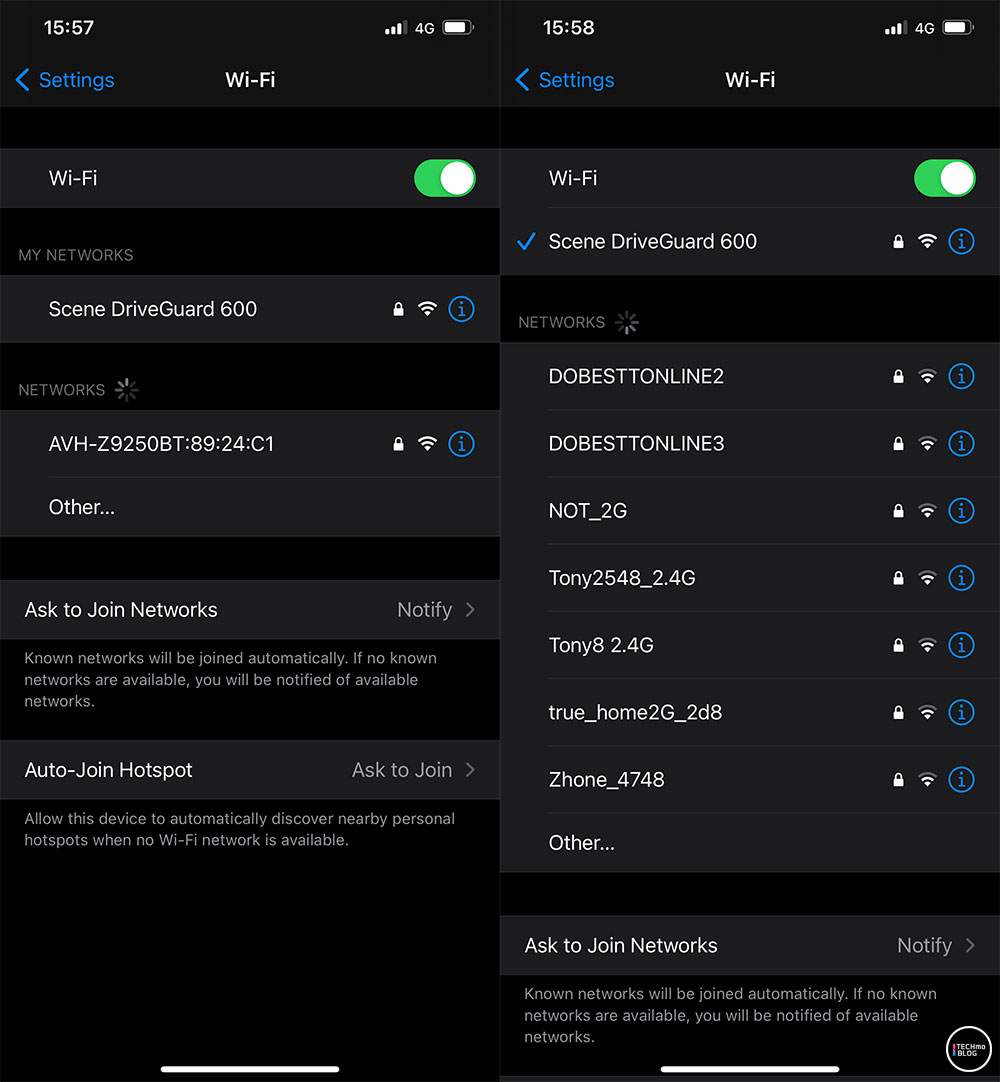Turn off Wi-Fi switch on left screen
This screenshot has width=1000, height=1082.
[x=444, y=178]
